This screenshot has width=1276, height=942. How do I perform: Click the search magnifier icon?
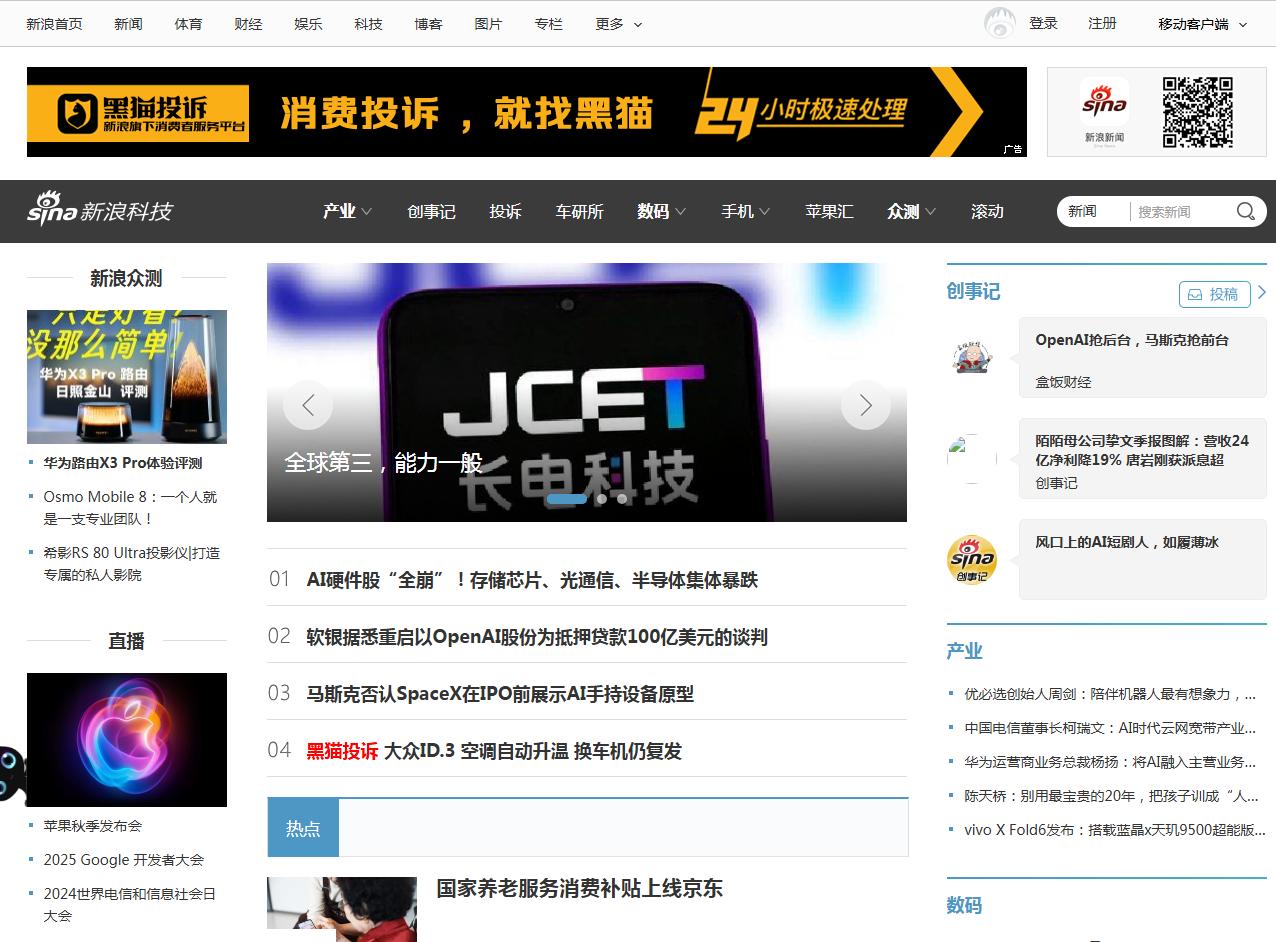coord(1245,211)
